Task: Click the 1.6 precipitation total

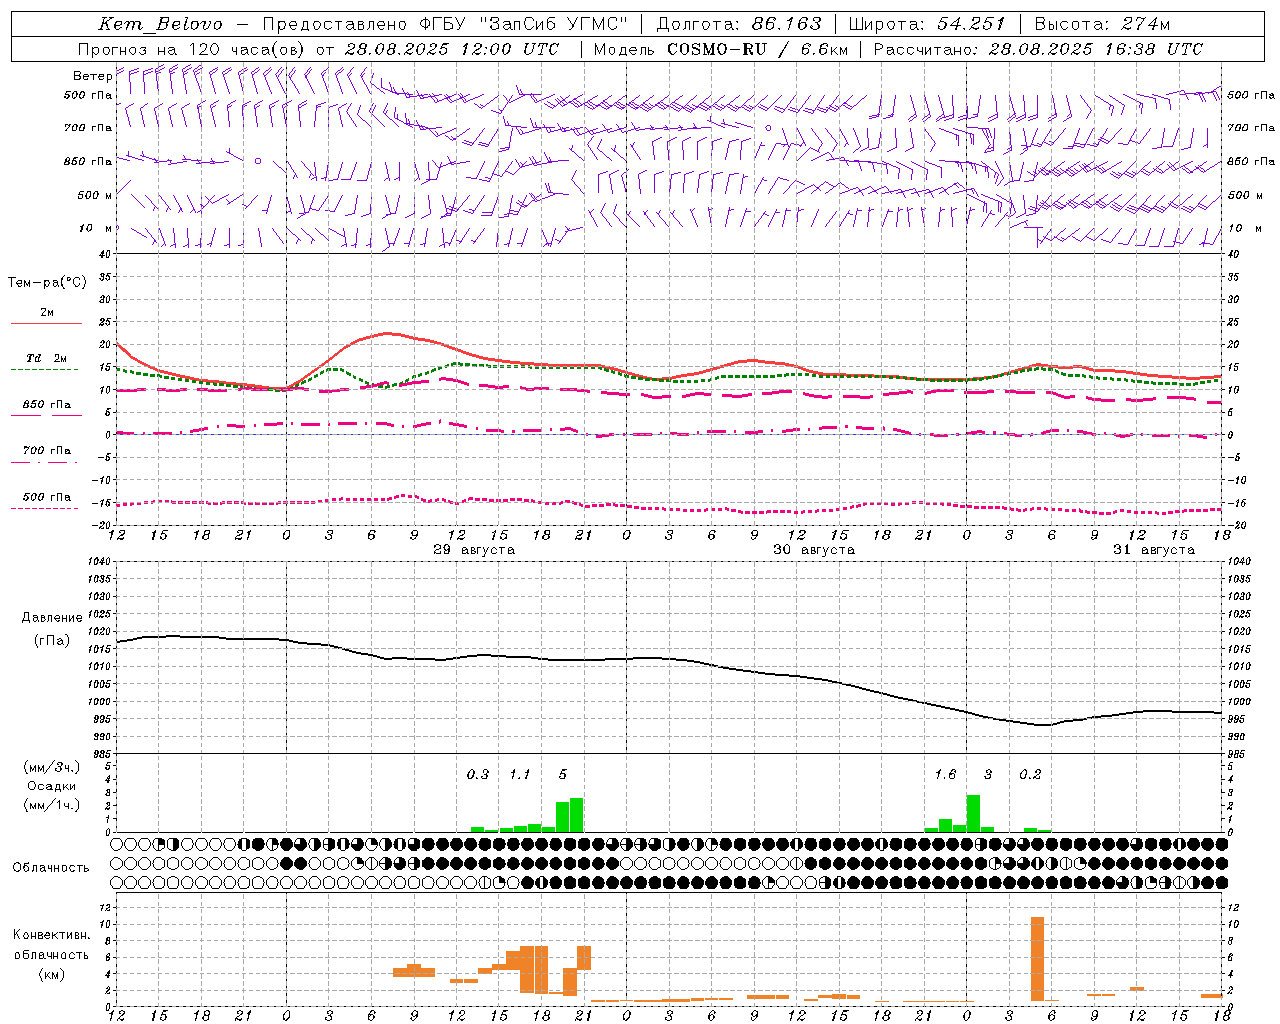Action: (945, 775)
